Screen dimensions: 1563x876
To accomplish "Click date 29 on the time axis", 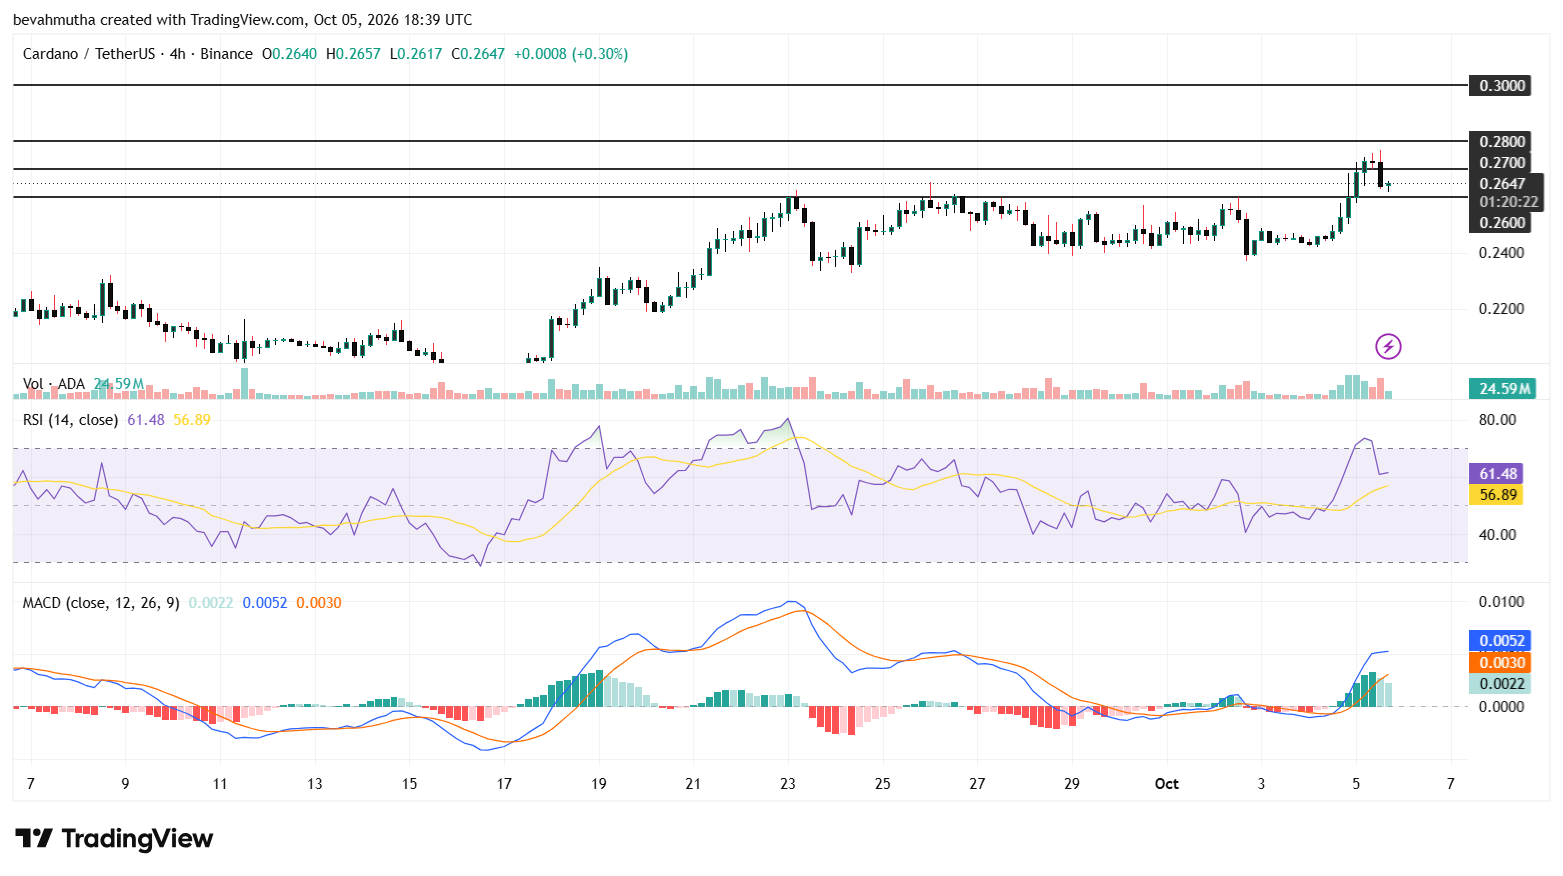I will tap(1072, 784).
